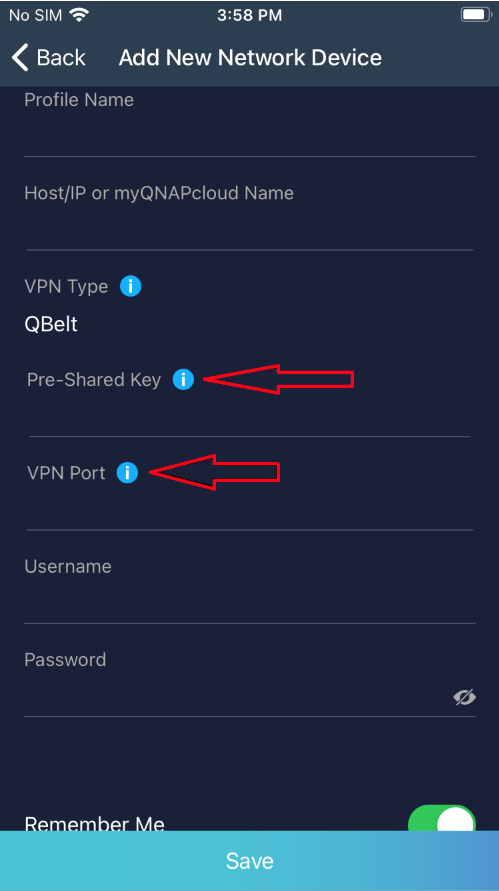Tap the Remember Me label
The width and height of the screenshot is (499, 891).
pos(95,824)
